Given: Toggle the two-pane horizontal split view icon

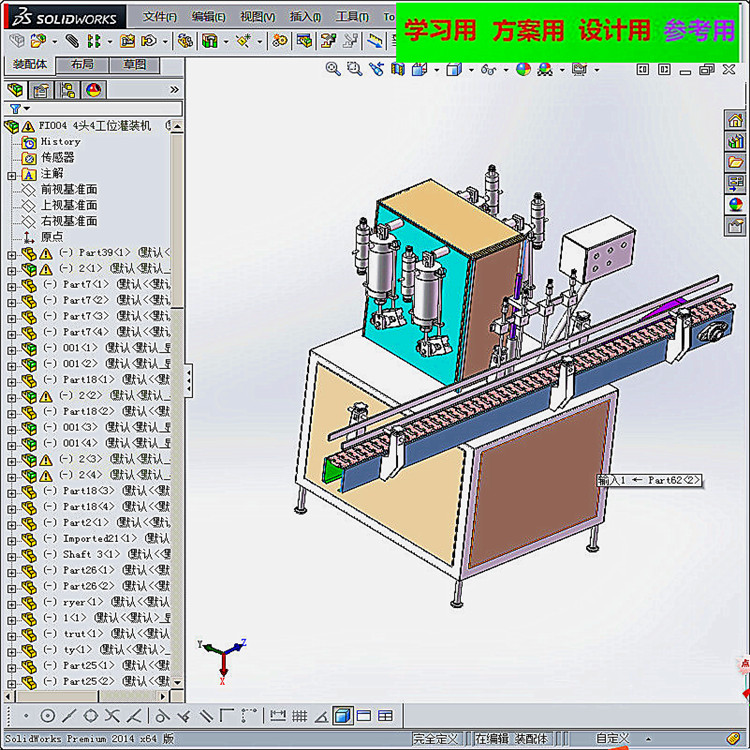Looking at the screenshot, I should 364,716.
